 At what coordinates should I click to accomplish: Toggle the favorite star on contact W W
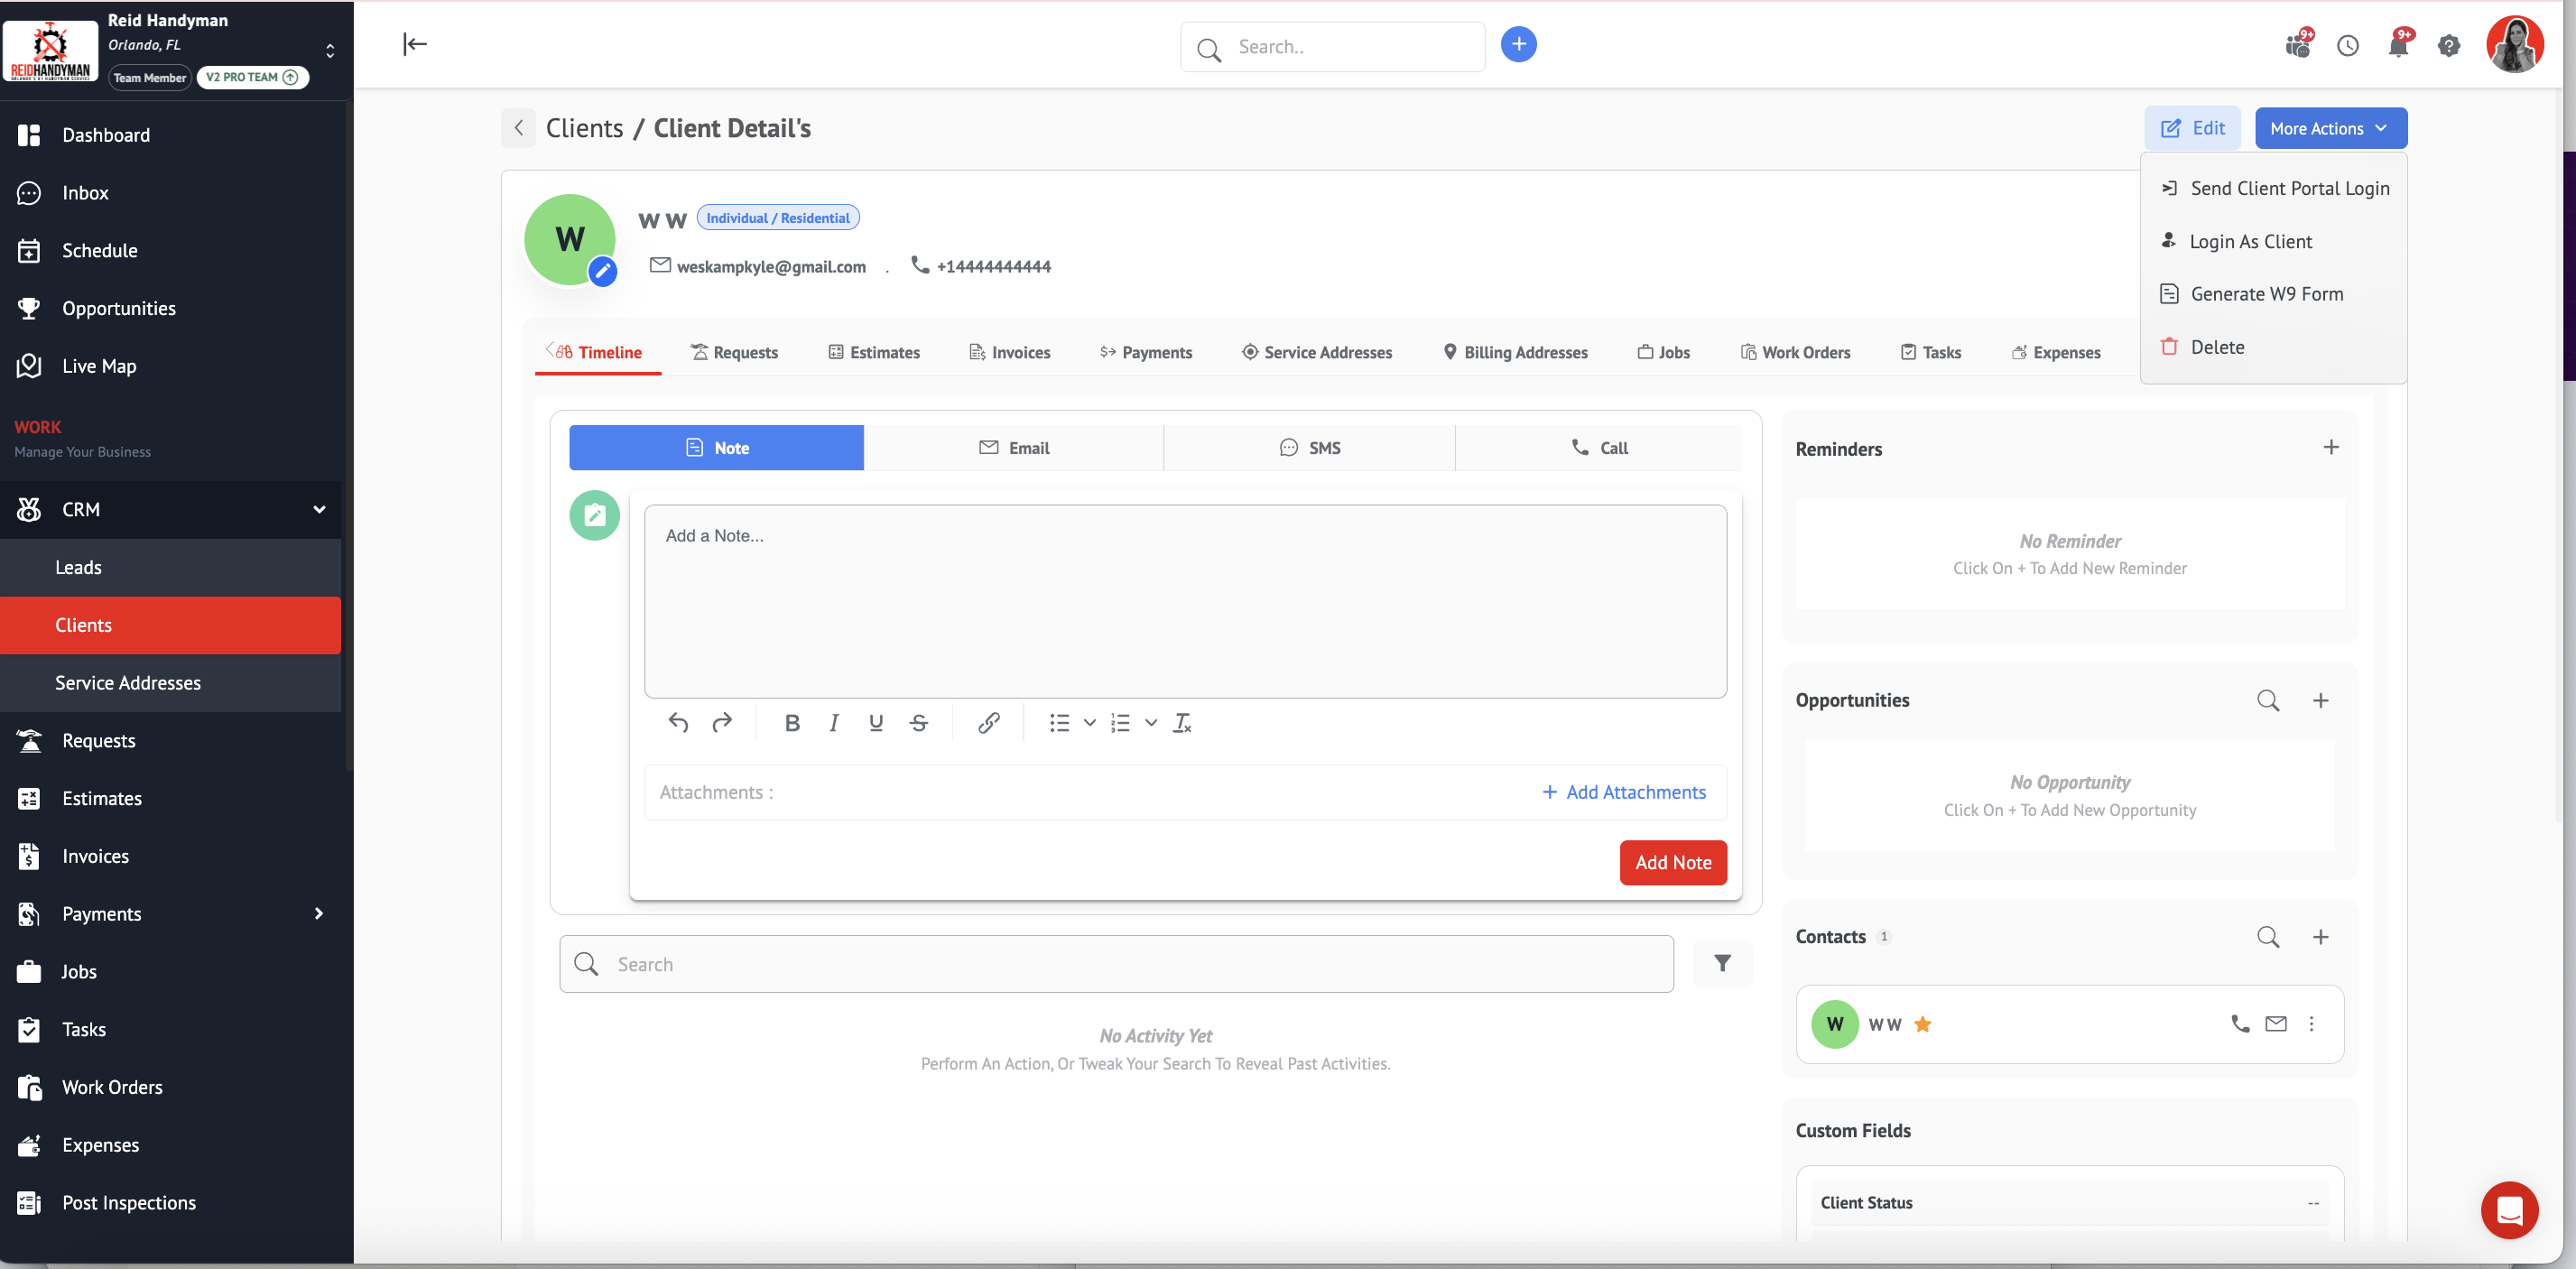pos(1922,1024)
